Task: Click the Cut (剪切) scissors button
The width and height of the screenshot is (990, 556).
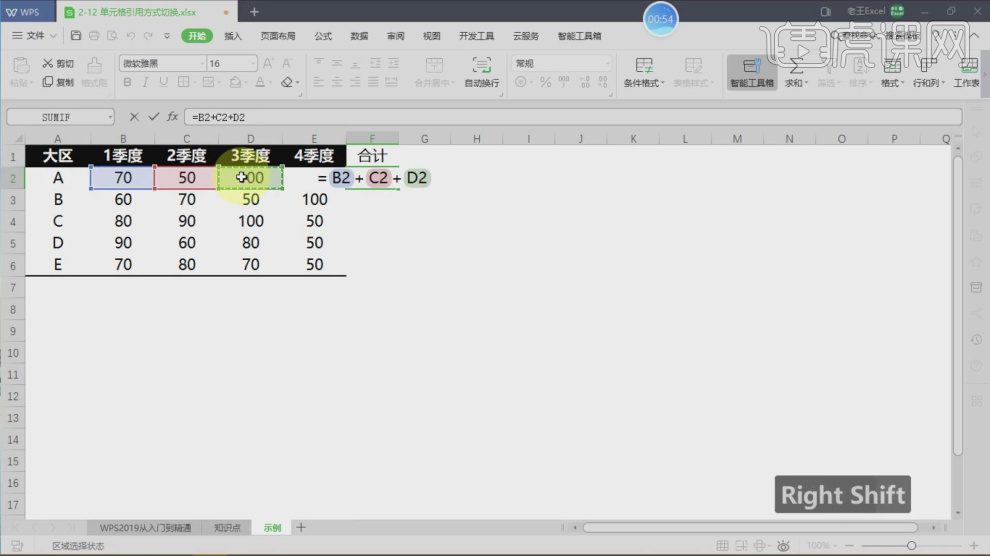Action: coord(58,64)
